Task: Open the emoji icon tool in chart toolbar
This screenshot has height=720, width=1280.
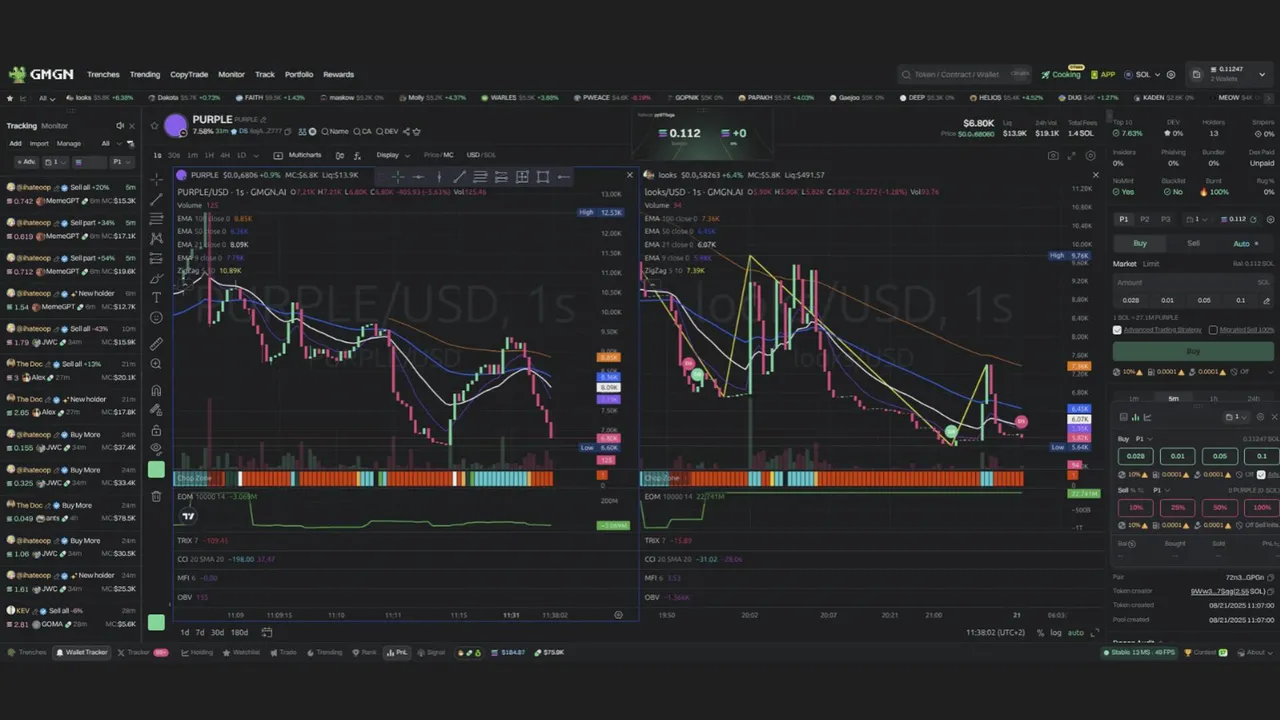Action: (156, 318)
